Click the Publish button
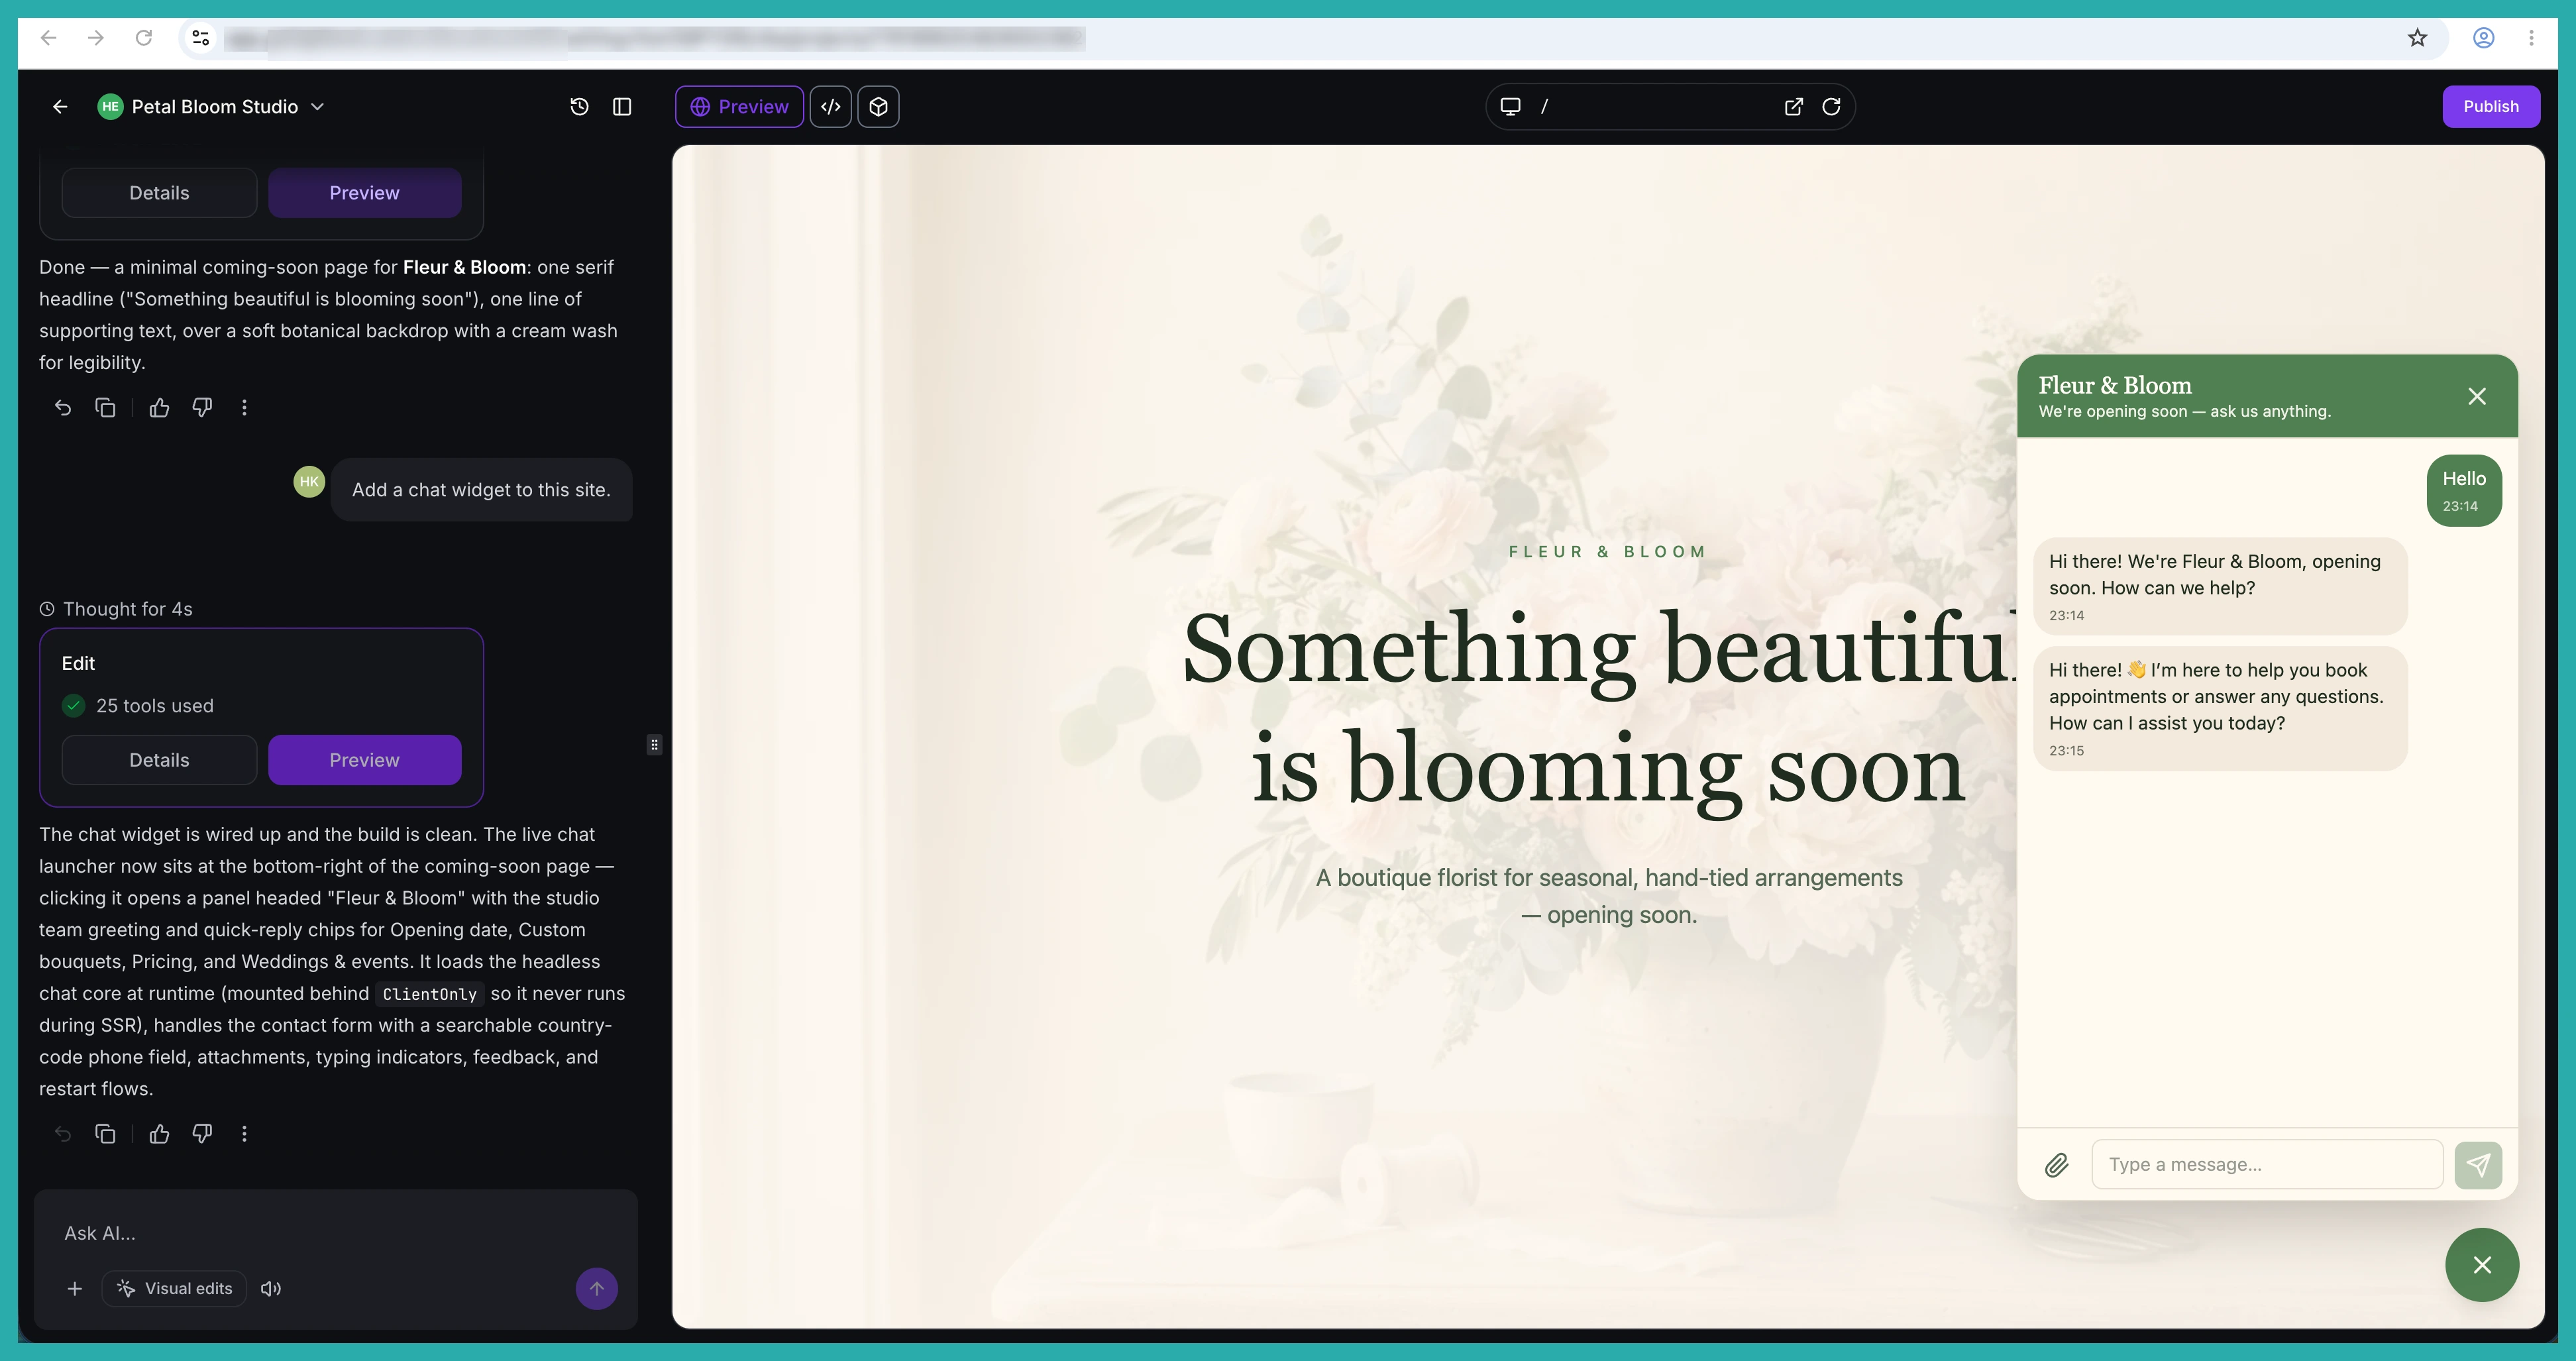This screenshot has width=2576, height=1361. point(2491,107)
